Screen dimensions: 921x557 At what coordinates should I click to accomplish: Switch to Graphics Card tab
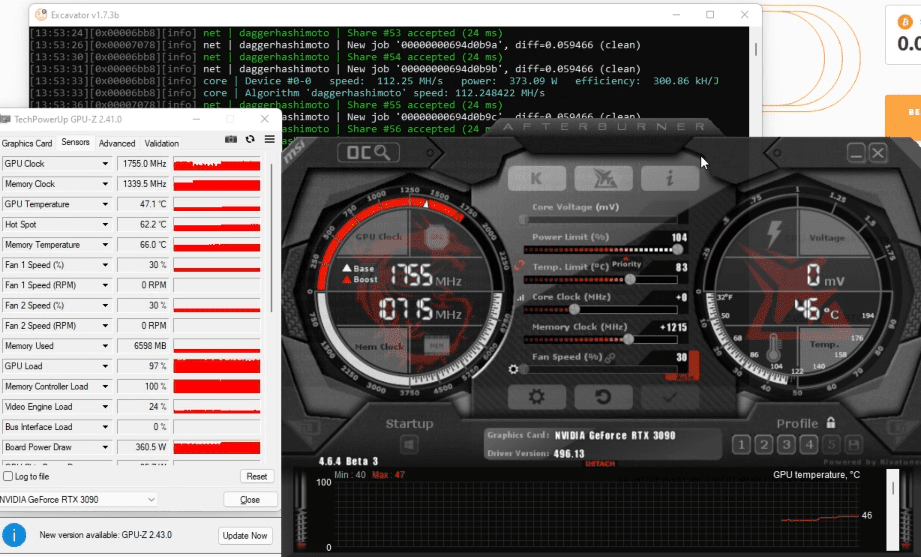tap(27, 143)
